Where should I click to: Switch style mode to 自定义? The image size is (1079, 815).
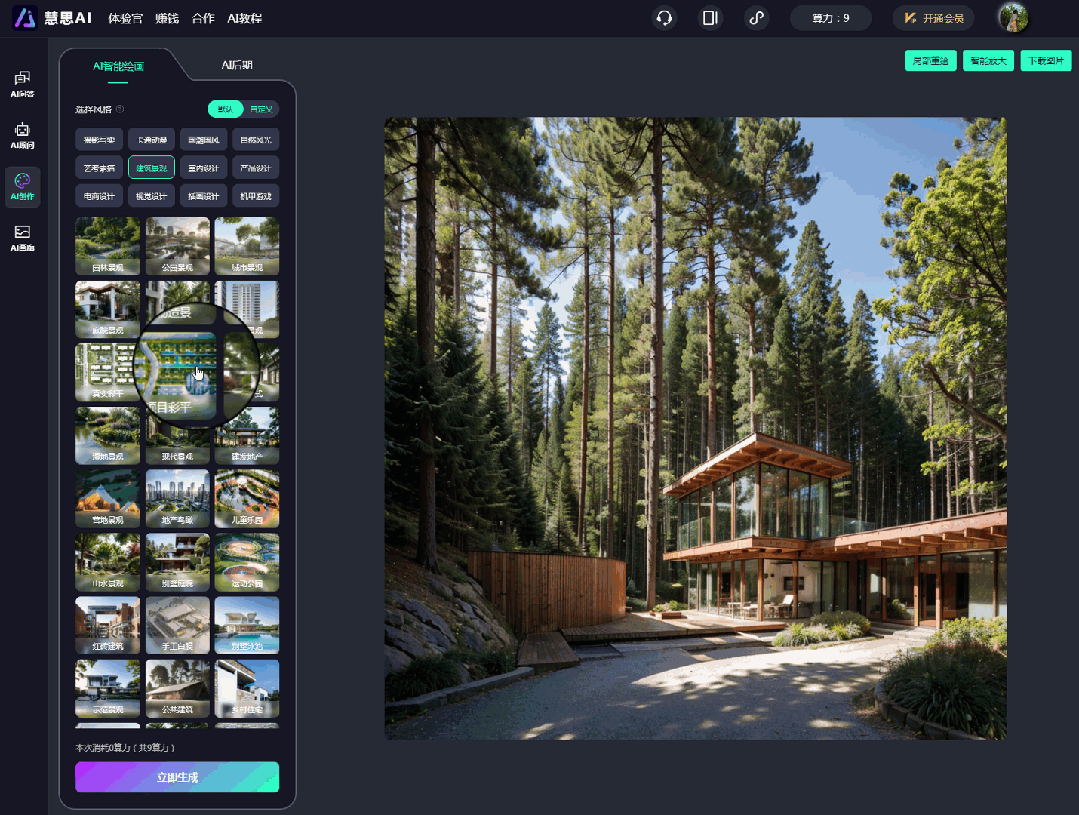[x=263, y=109]
